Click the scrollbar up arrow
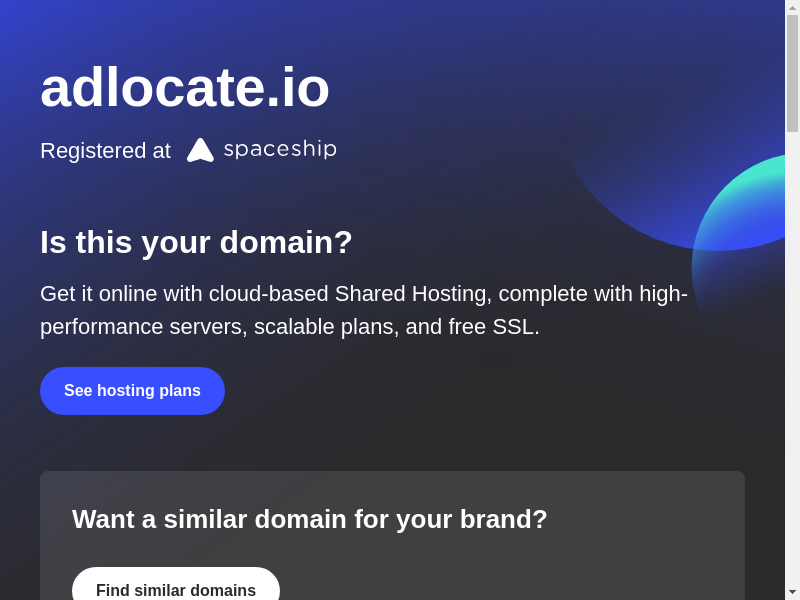Viewport: 800px width, 600px height. pos(792,7)
